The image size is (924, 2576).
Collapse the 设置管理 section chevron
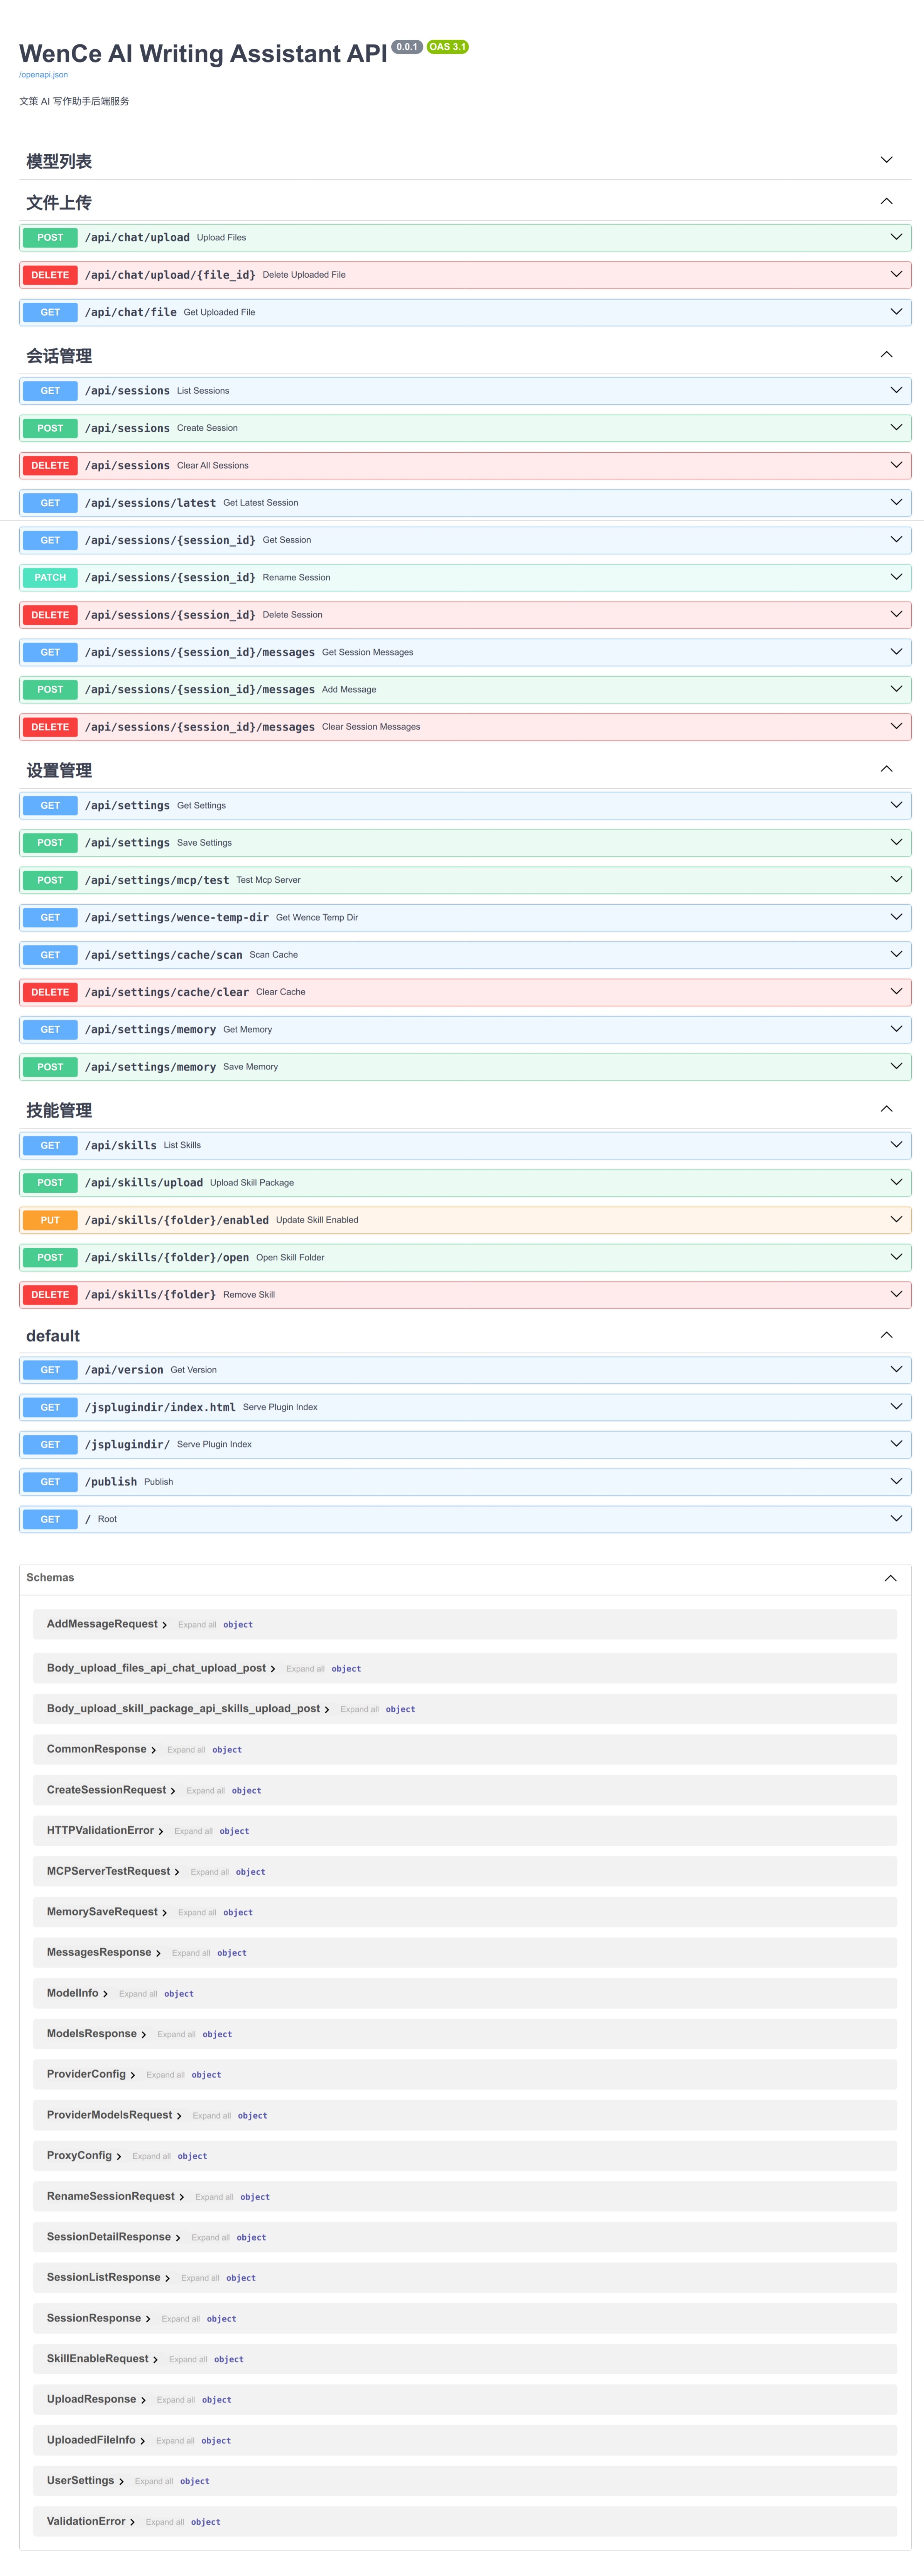point(886,769)
